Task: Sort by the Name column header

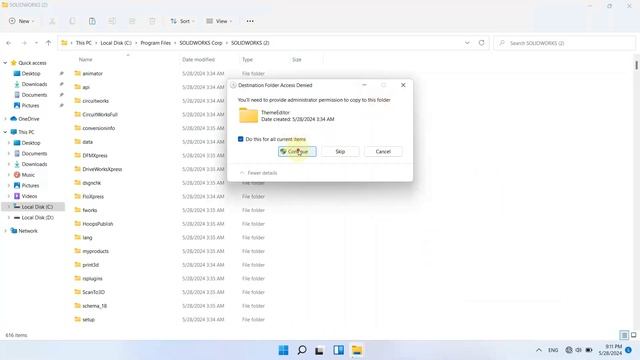Action: [85, 60]
